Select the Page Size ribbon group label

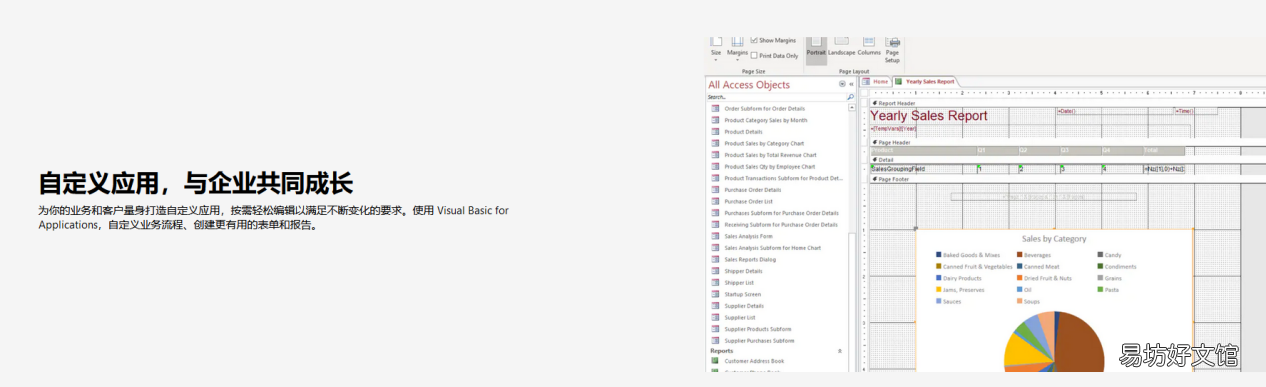754,71
